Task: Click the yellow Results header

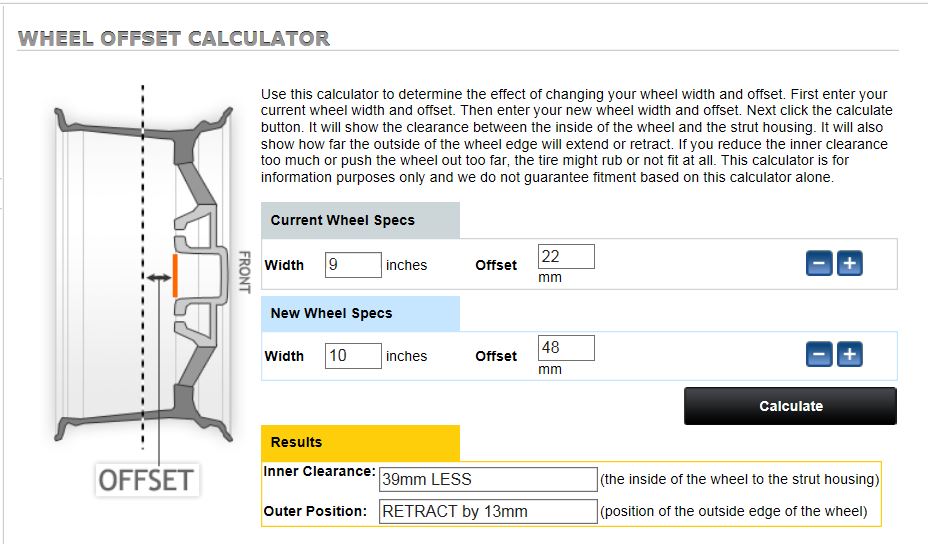Action: point(360,442)
